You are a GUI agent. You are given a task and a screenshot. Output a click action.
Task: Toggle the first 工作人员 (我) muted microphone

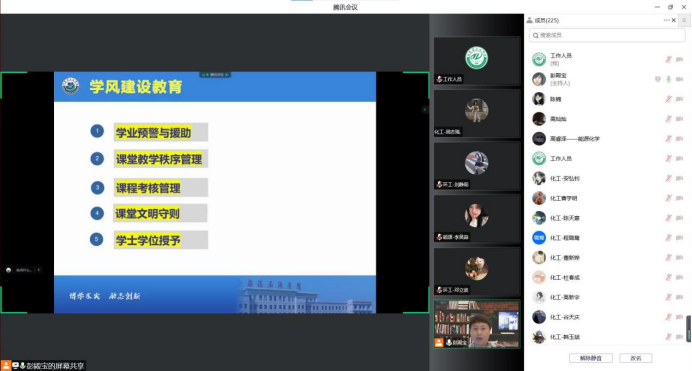click(669, 59)
